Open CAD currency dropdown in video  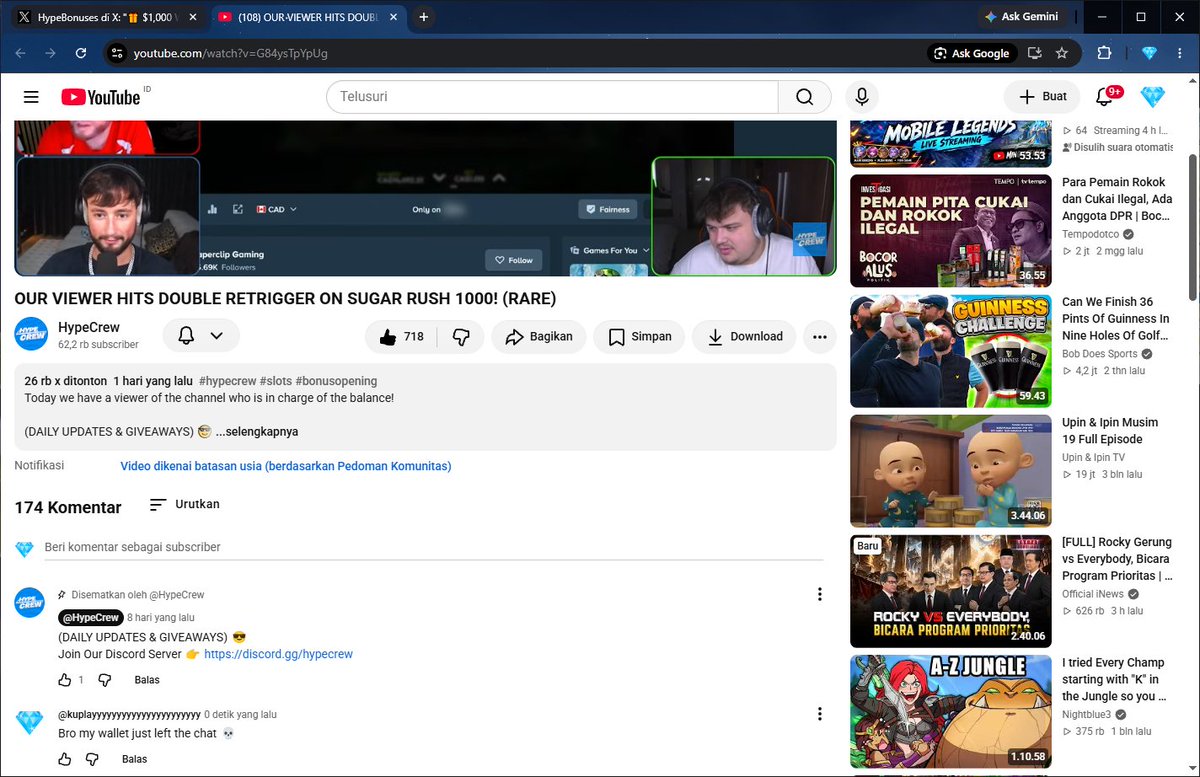(x=277, y=209)
